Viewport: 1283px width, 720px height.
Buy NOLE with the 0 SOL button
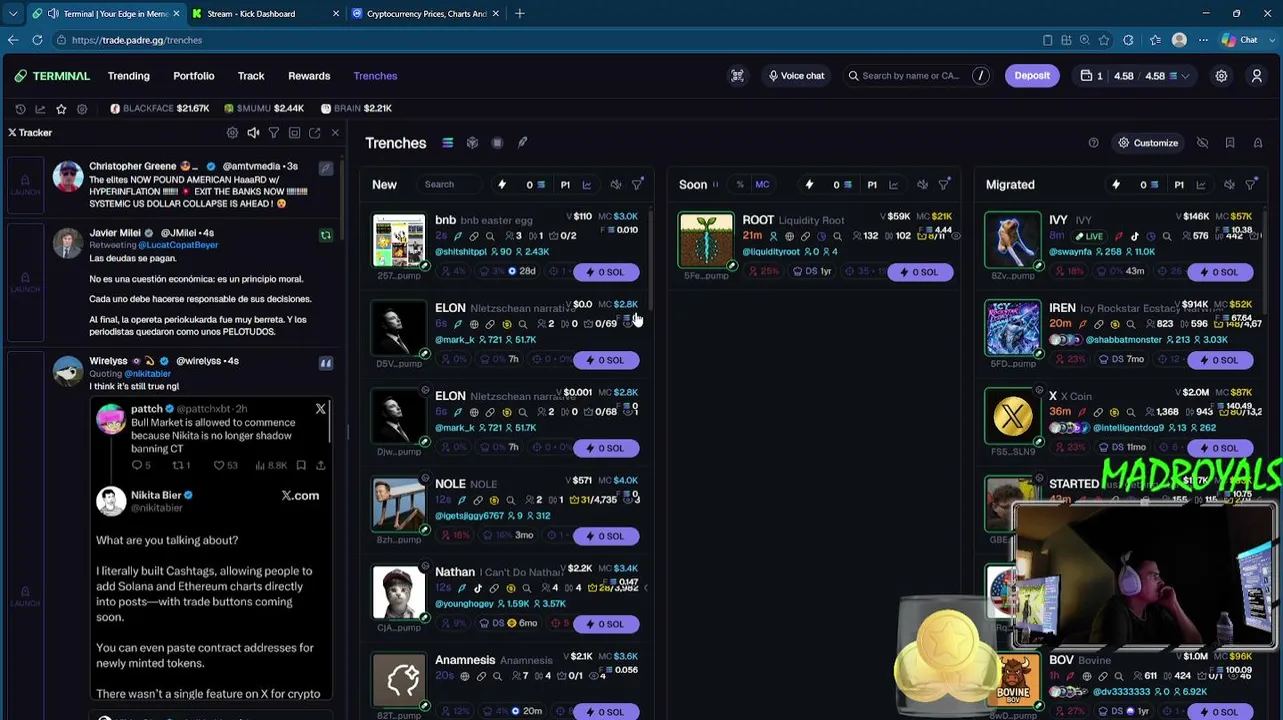(x=606, y=536)
